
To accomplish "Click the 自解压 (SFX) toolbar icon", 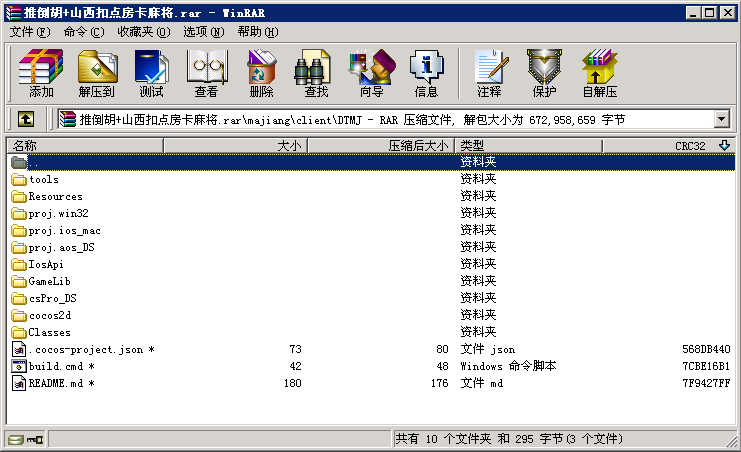I will click(x=599, y=73).
